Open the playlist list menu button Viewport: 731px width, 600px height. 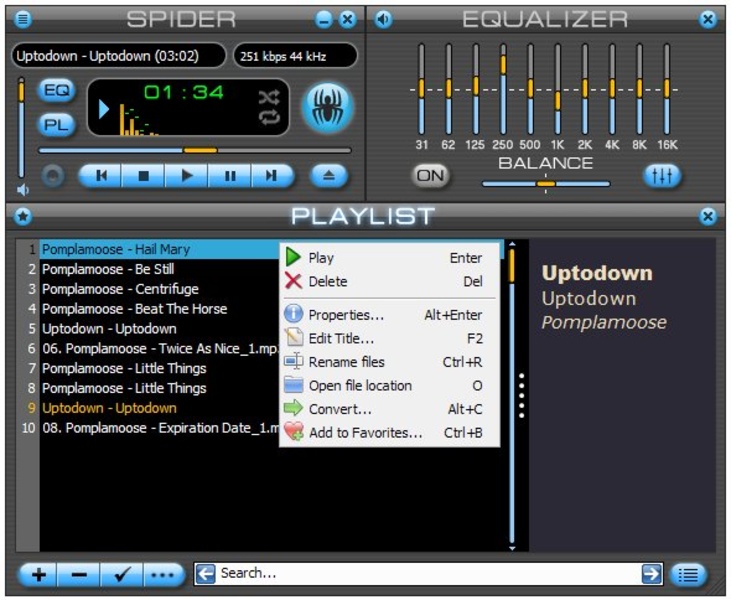[x=687, y=574]
